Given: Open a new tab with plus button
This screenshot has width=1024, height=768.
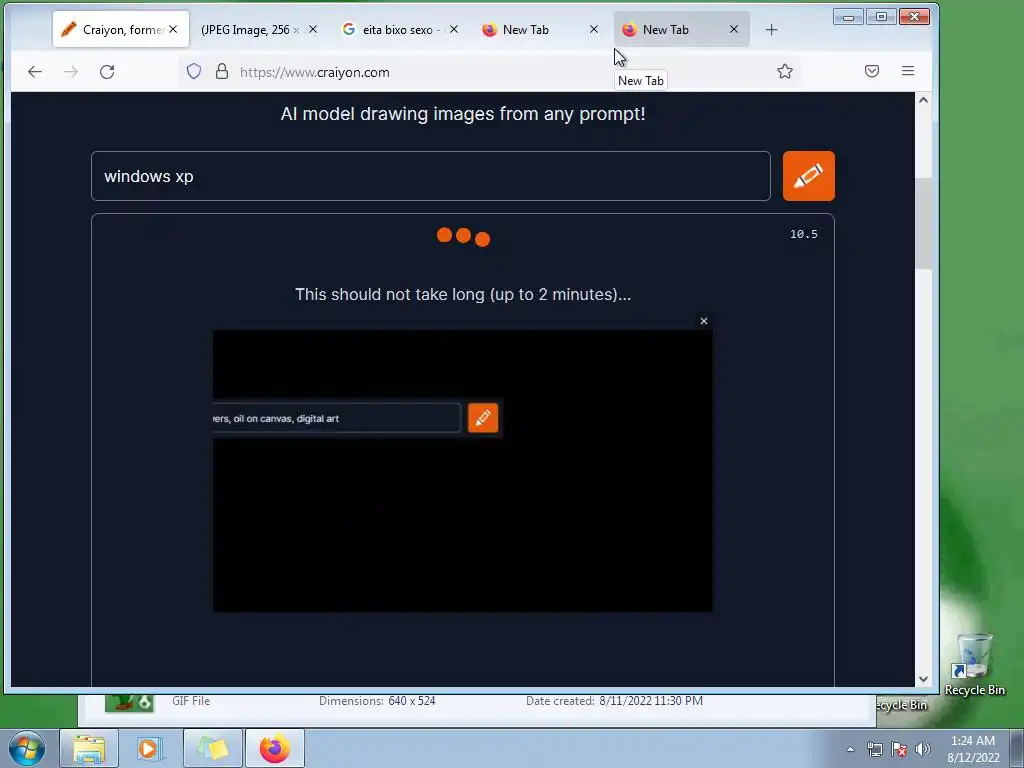Looking at the screenshot, I should [771, 29].
